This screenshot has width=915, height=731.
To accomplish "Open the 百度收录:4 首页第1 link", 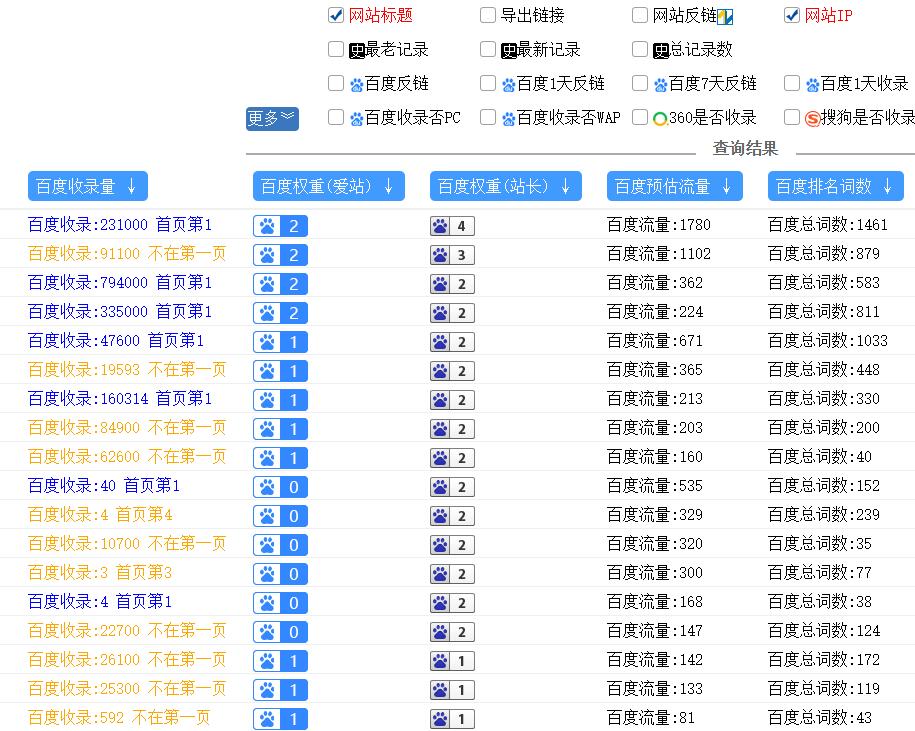I will [100, 601].
